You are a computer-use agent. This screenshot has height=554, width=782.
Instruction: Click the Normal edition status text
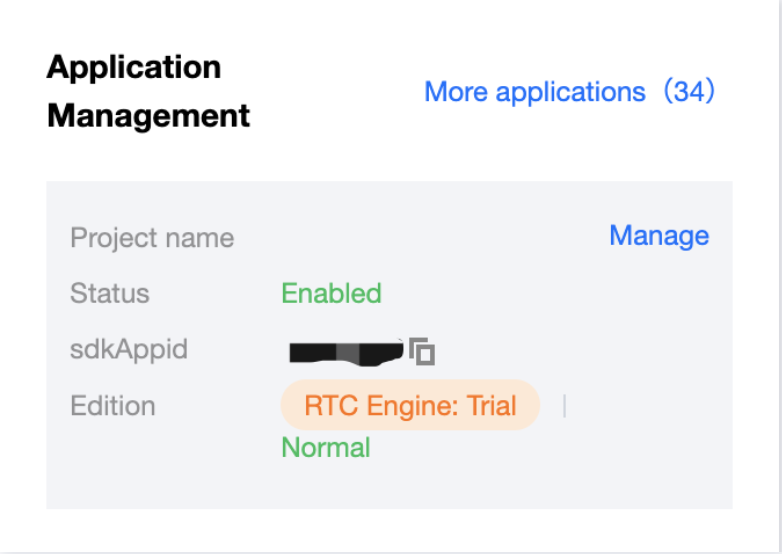click(326, 447)
